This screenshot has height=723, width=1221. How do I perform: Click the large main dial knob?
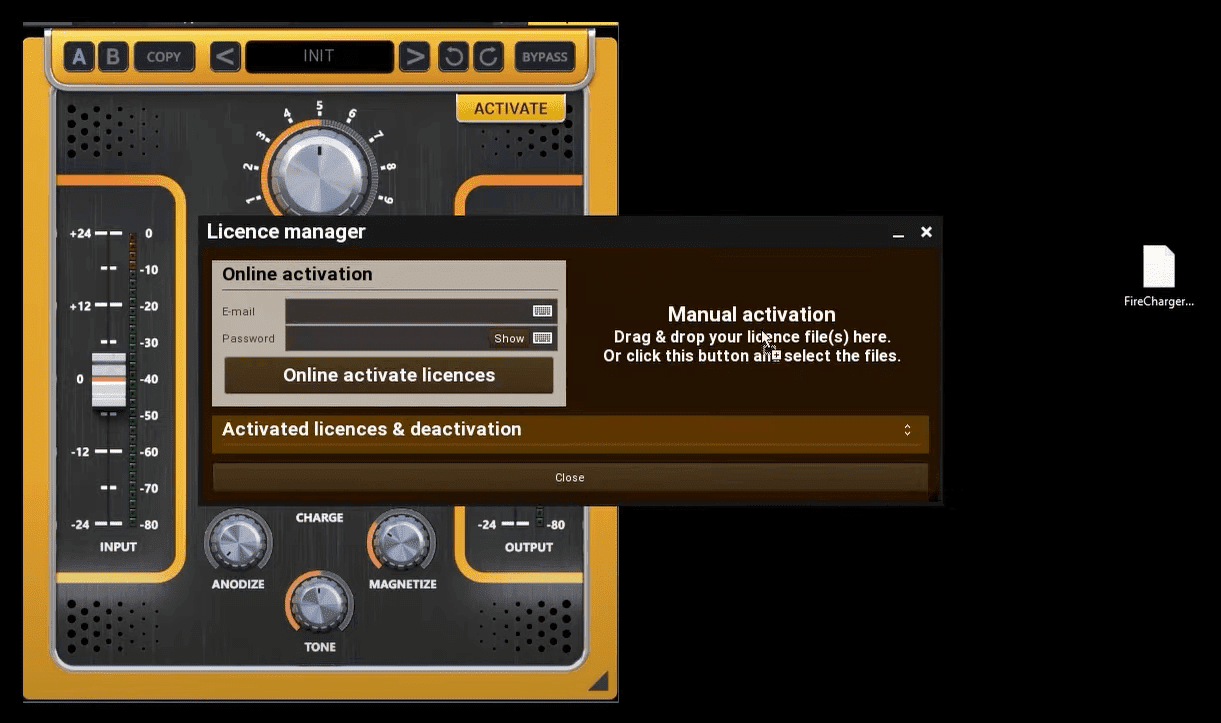[319, 175]
